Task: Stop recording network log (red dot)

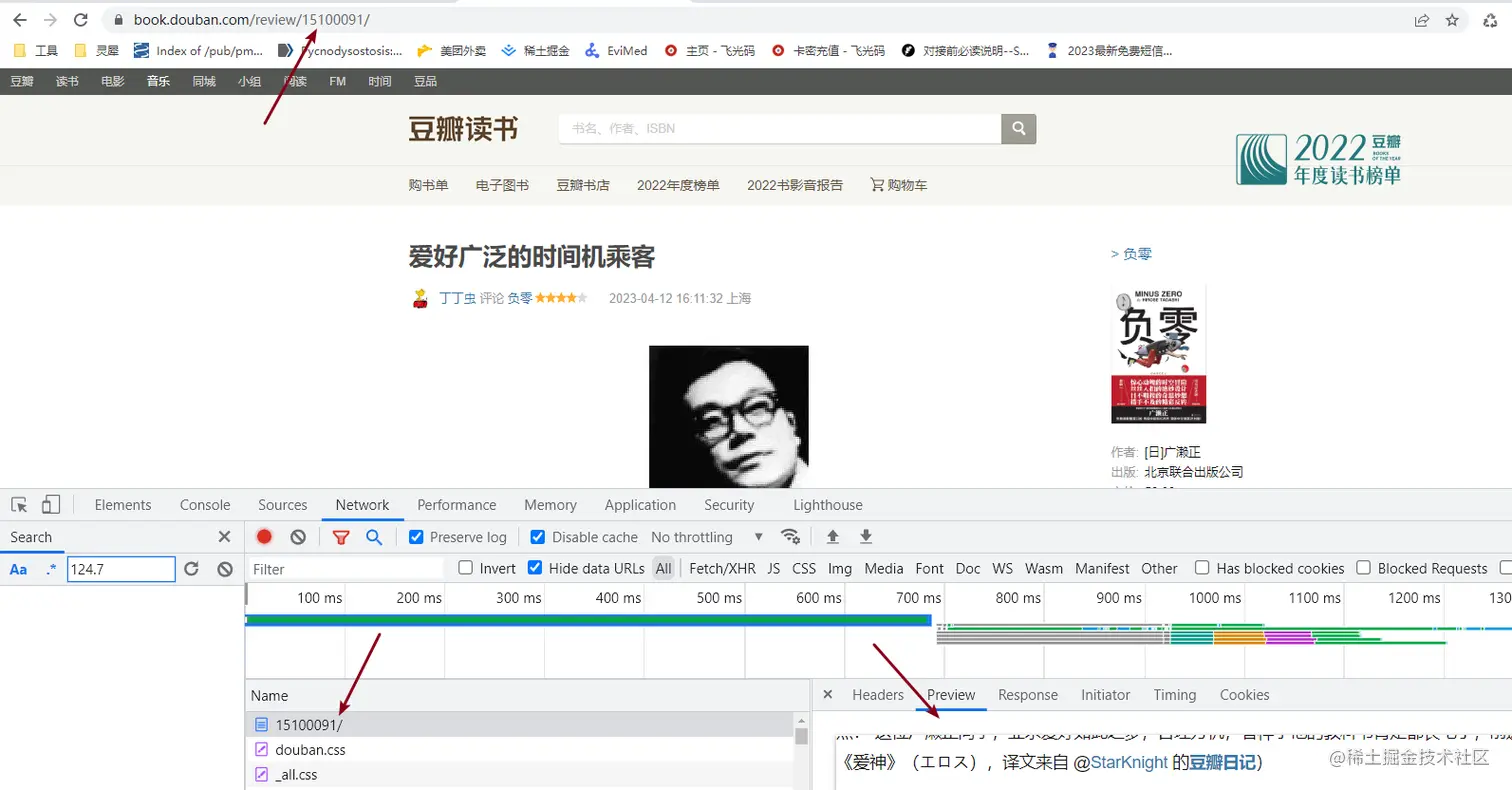Action: click(x=264, y=537)
